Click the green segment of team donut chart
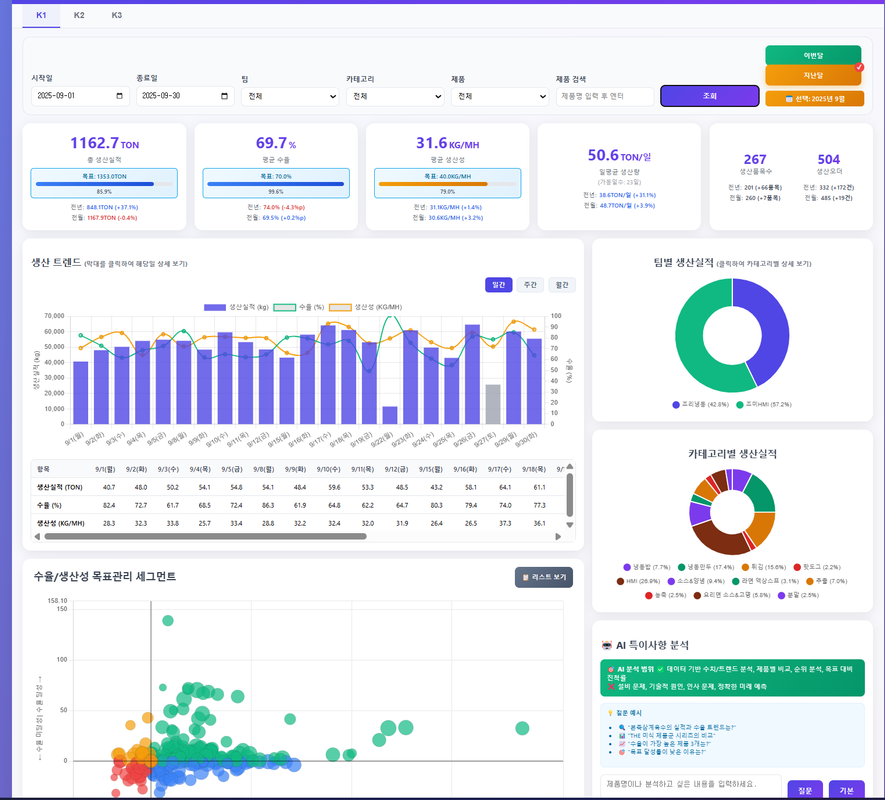 691,344
